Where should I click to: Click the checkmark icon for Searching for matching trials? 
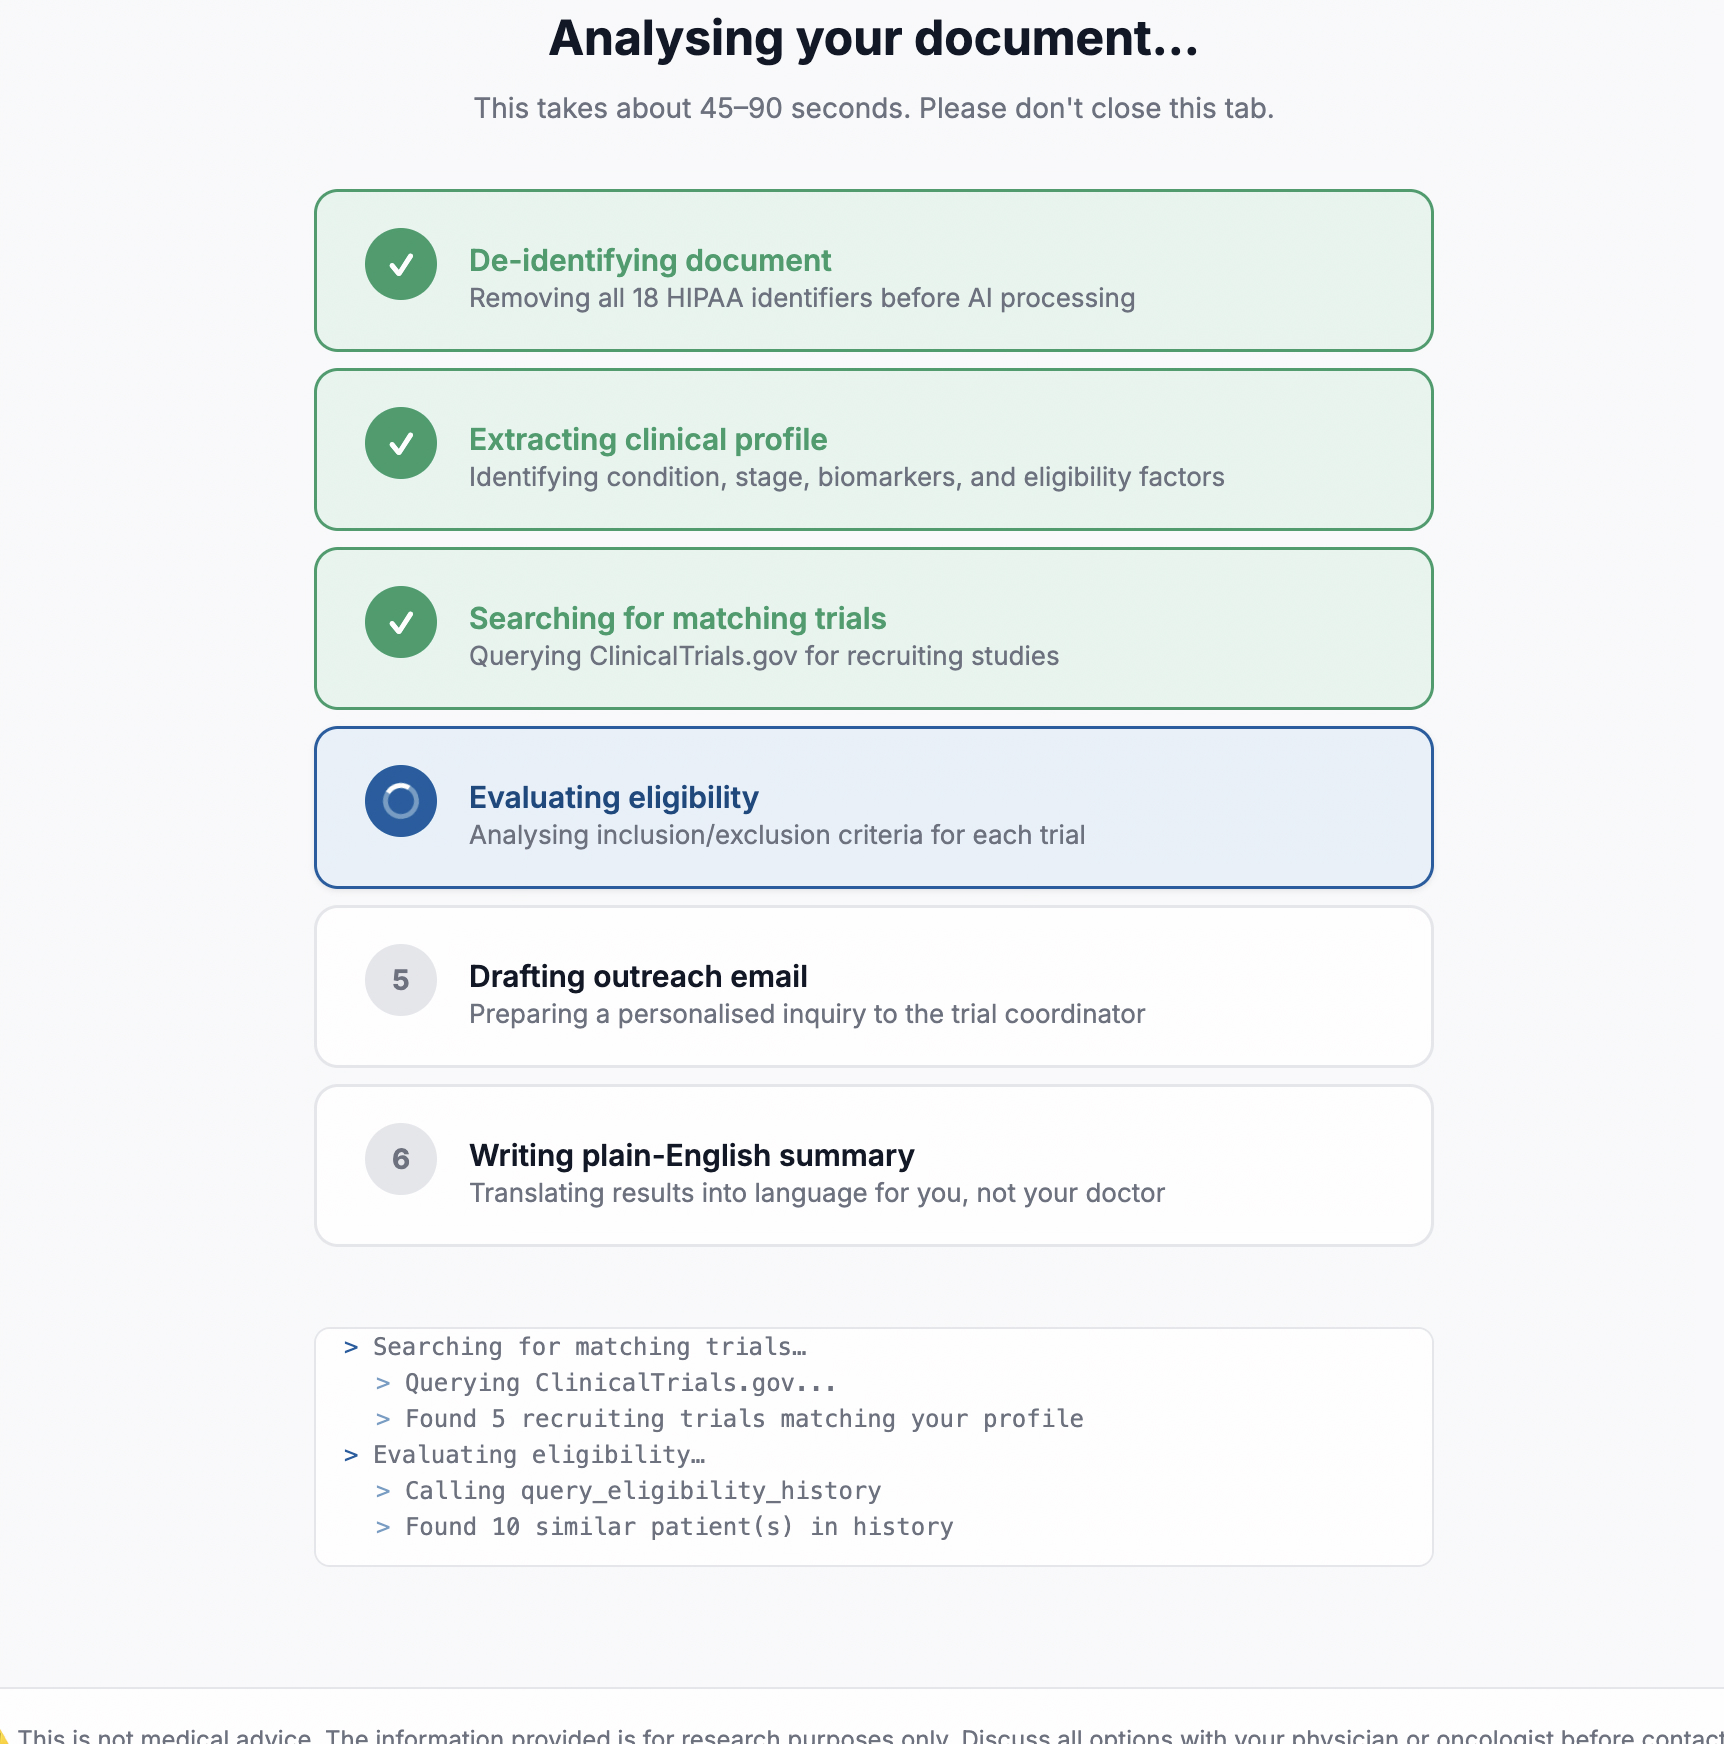click(x=401, y=623)
